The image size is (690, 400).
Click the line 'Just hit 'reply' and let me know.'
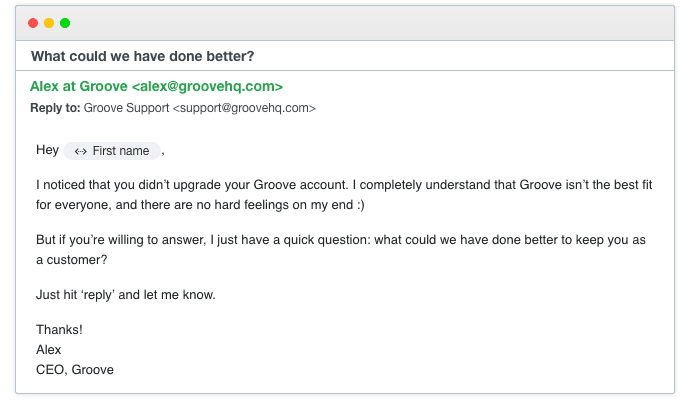pyautogui.click(x=125, y=295)
